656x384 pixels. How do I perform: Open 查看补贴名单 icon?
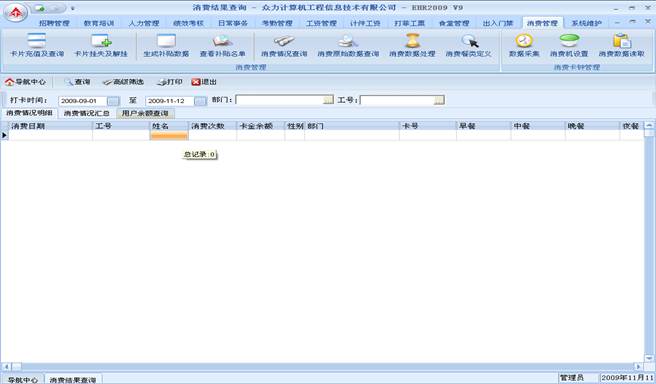(x=222, y=41)
